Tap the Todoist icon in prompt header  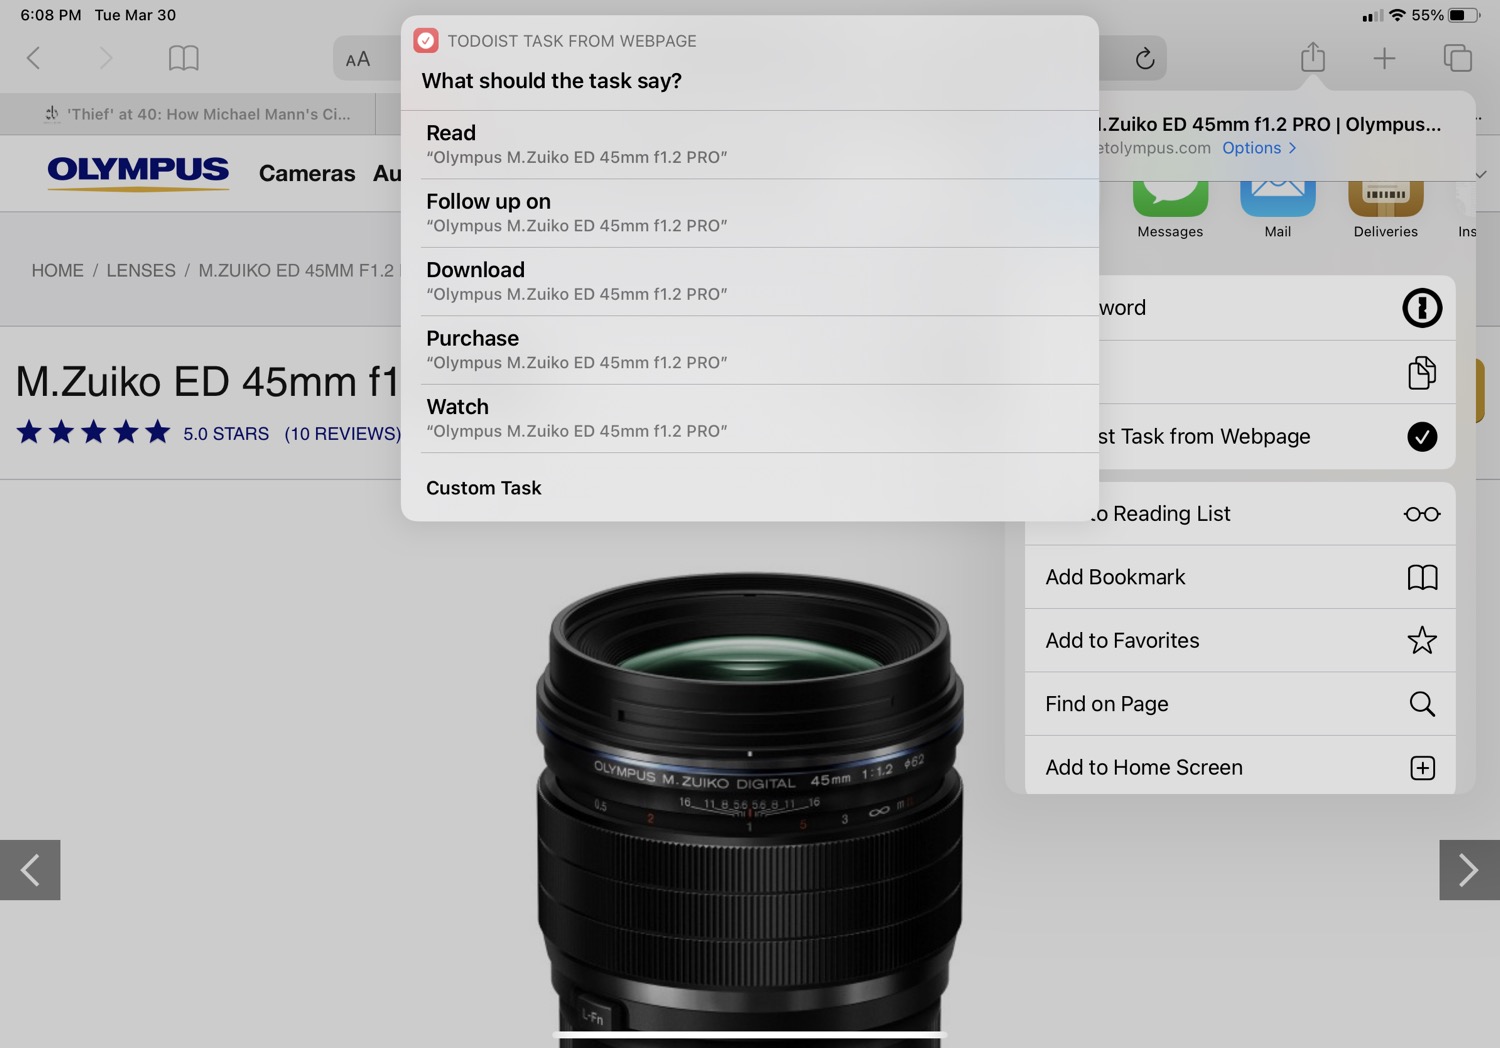click(426, 41)
